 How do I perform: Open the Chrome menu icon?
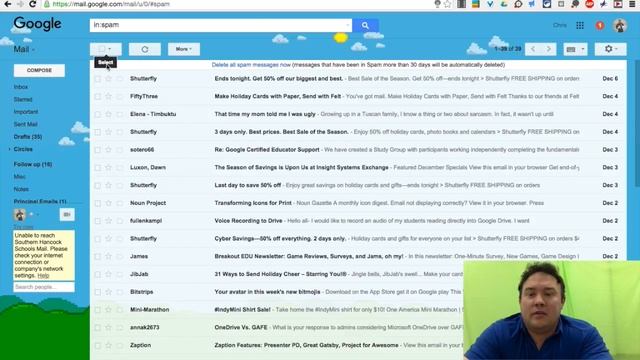(632, 4)
